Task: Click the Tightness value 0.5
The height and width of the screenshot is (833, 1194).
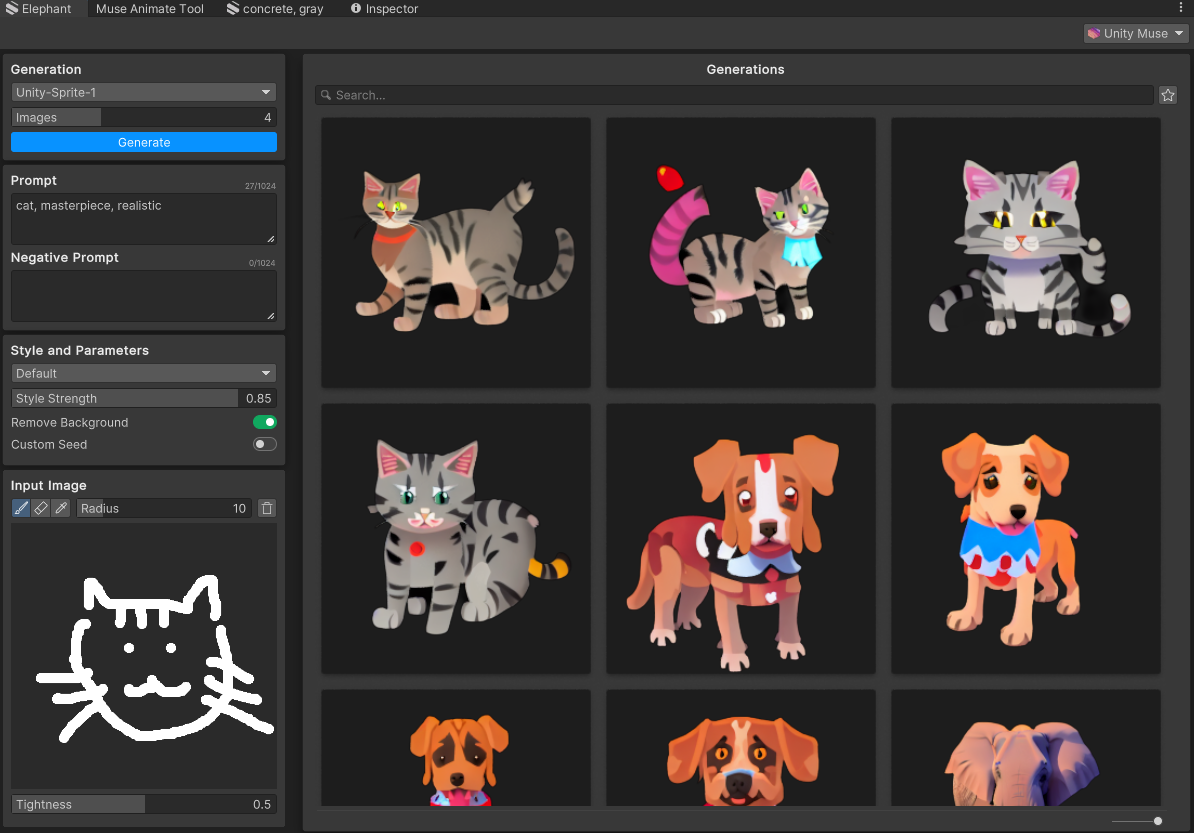Action: (261, 804)
